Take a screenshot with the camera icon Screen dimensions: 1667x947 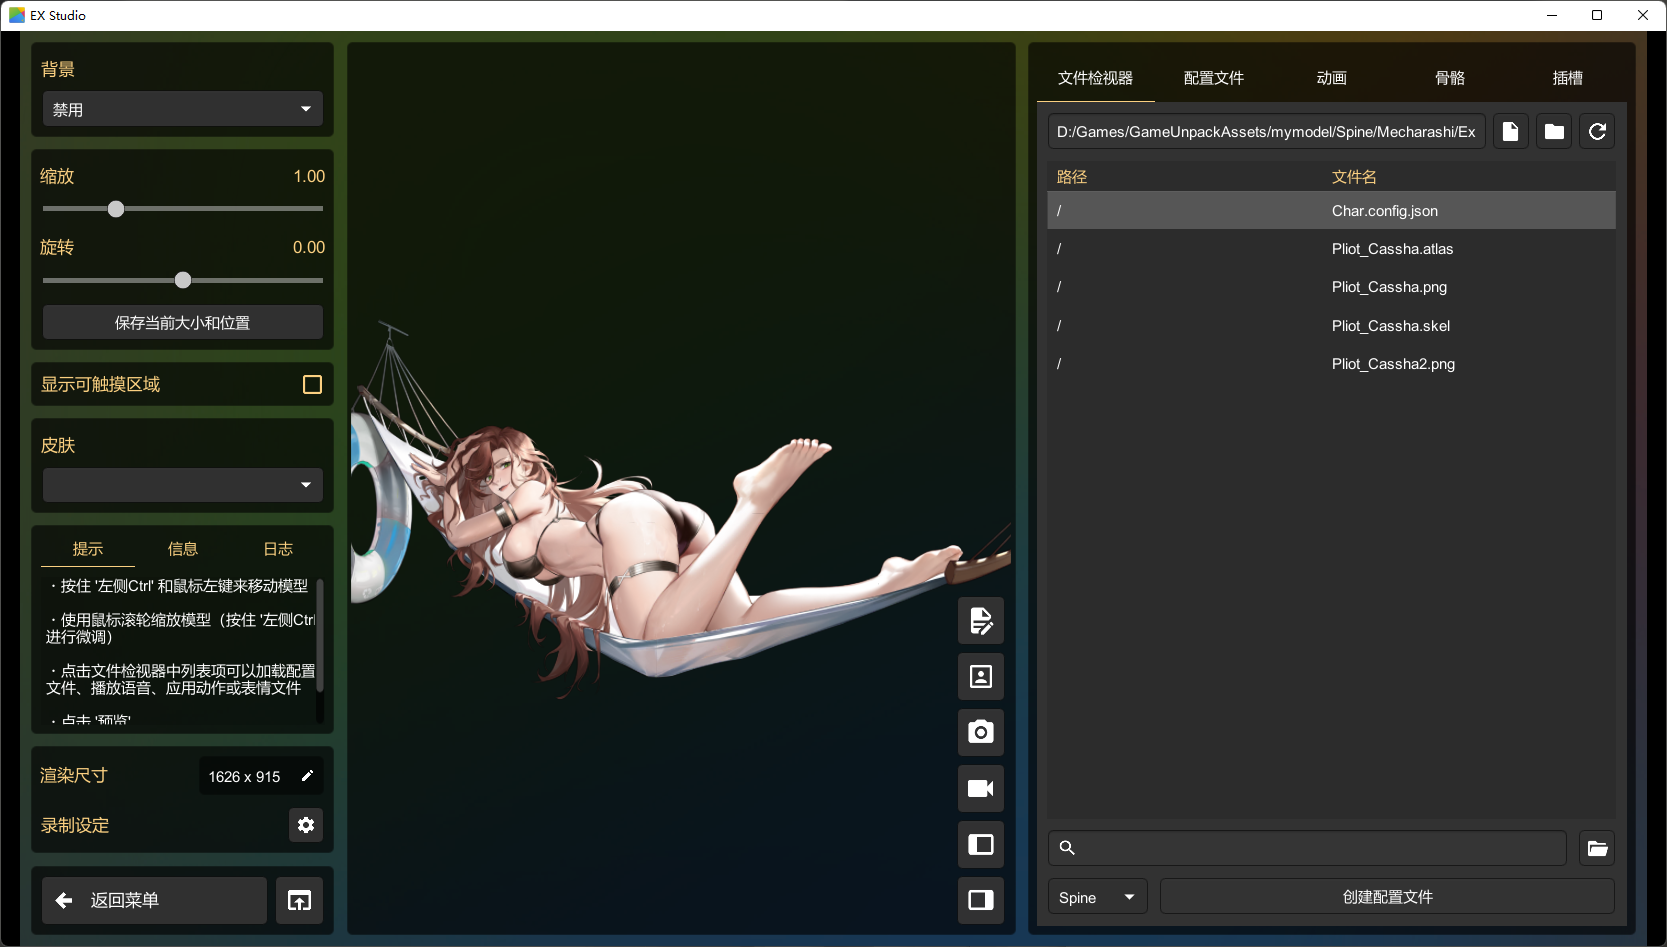pyautogui.click(x=981, y=732)
